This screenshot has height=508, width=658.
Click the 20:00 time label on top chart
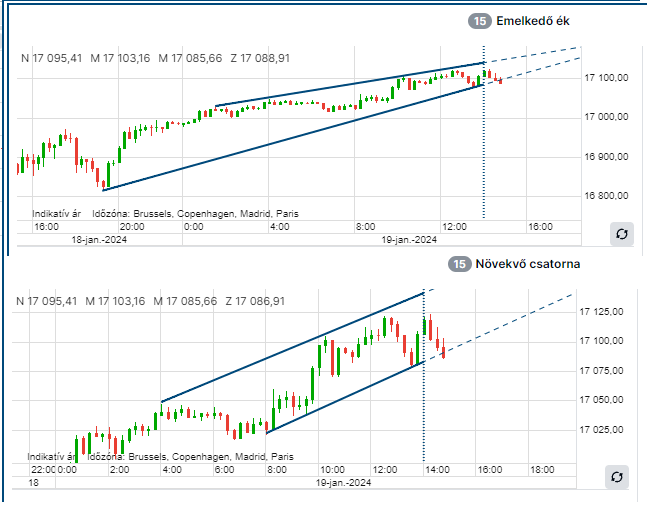(x=132, y=227)
